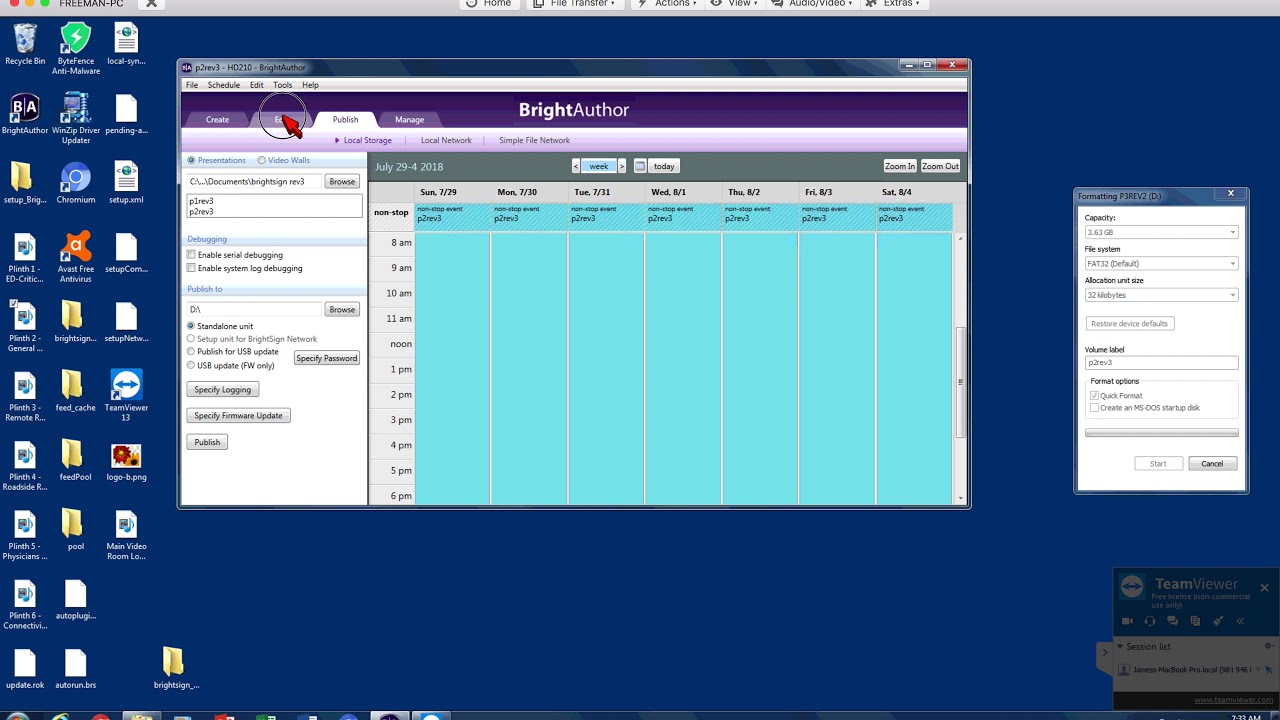Image resolution: width=1280 pixels, height=720 pixels.
Task: Click the Specify Logging button
Action: [x=223, y=390]
